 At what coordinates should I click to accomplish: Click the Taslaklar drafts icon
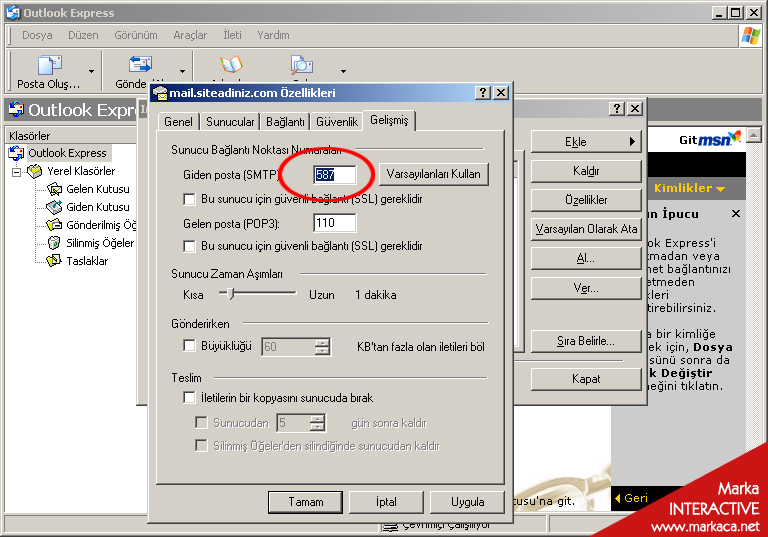pos(54,261)
